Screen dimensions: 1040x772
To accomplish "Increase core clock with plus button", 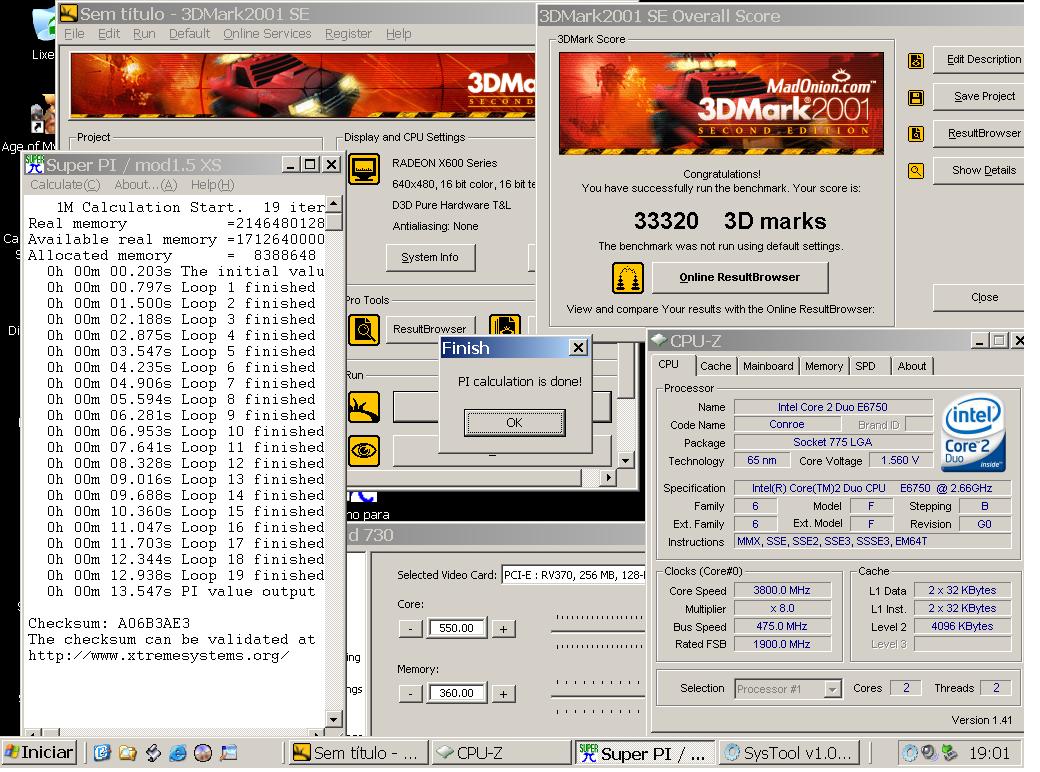I will [x=503, y=629].
